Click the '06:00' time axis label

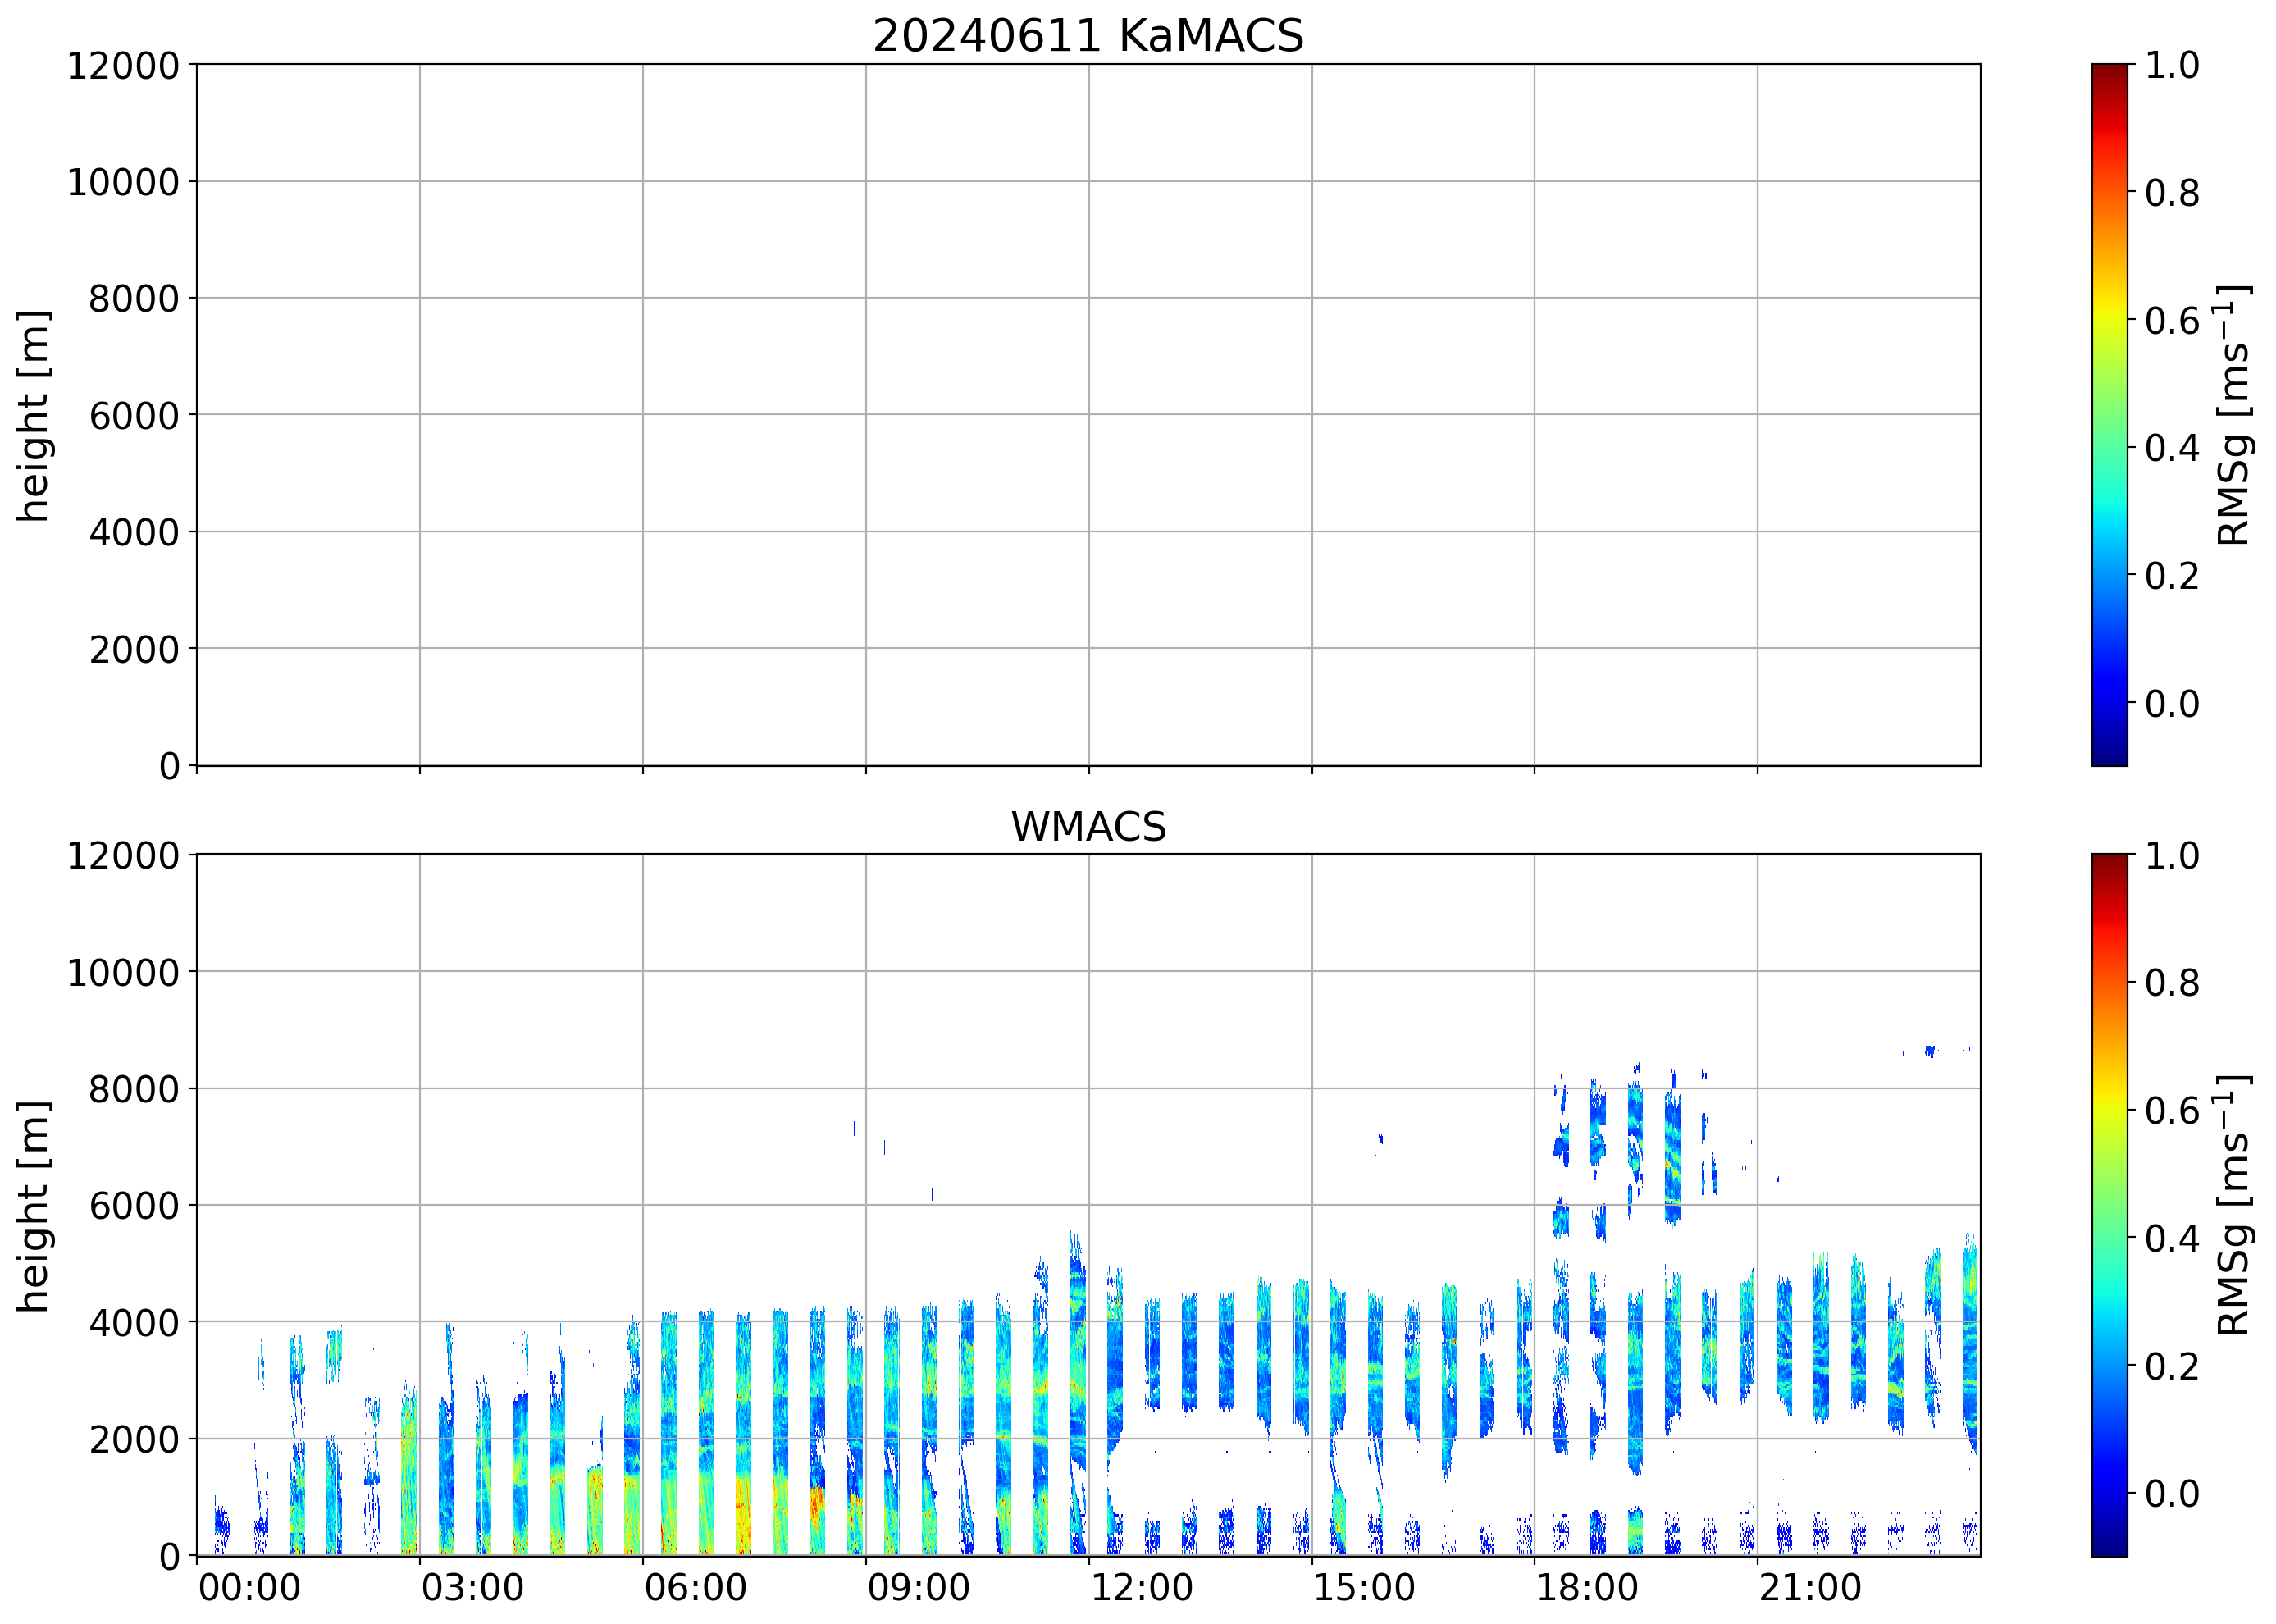(x=695, y=1588)
